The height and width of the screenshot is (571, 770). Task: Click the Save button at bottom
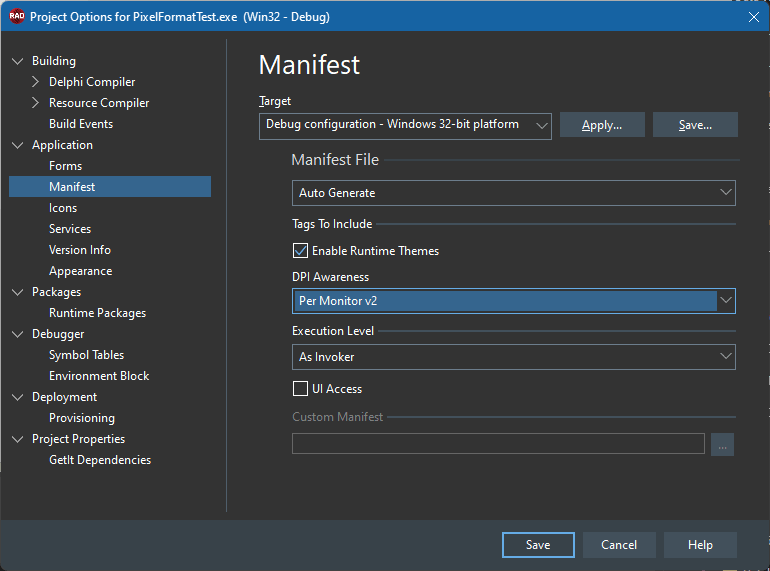(538, 545)
